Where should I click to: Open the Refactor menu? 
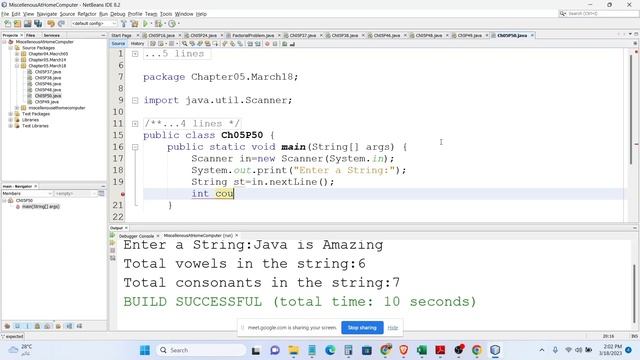(87, 14)
